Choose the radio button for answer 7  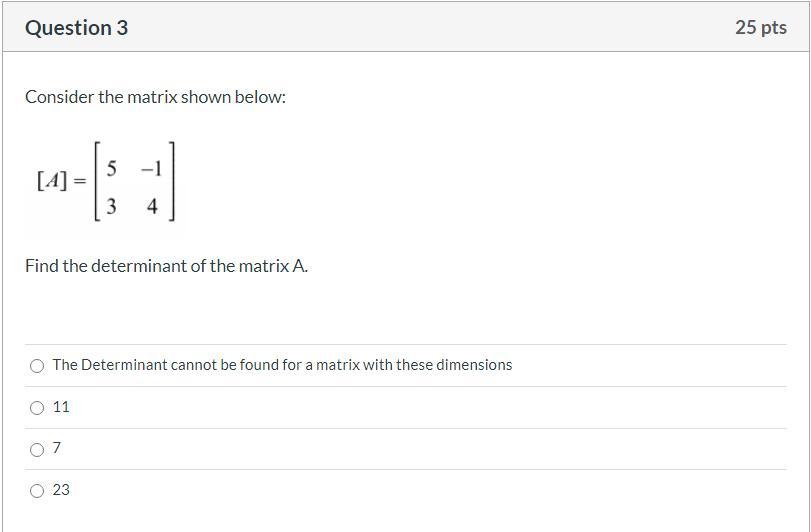(37, 450)
